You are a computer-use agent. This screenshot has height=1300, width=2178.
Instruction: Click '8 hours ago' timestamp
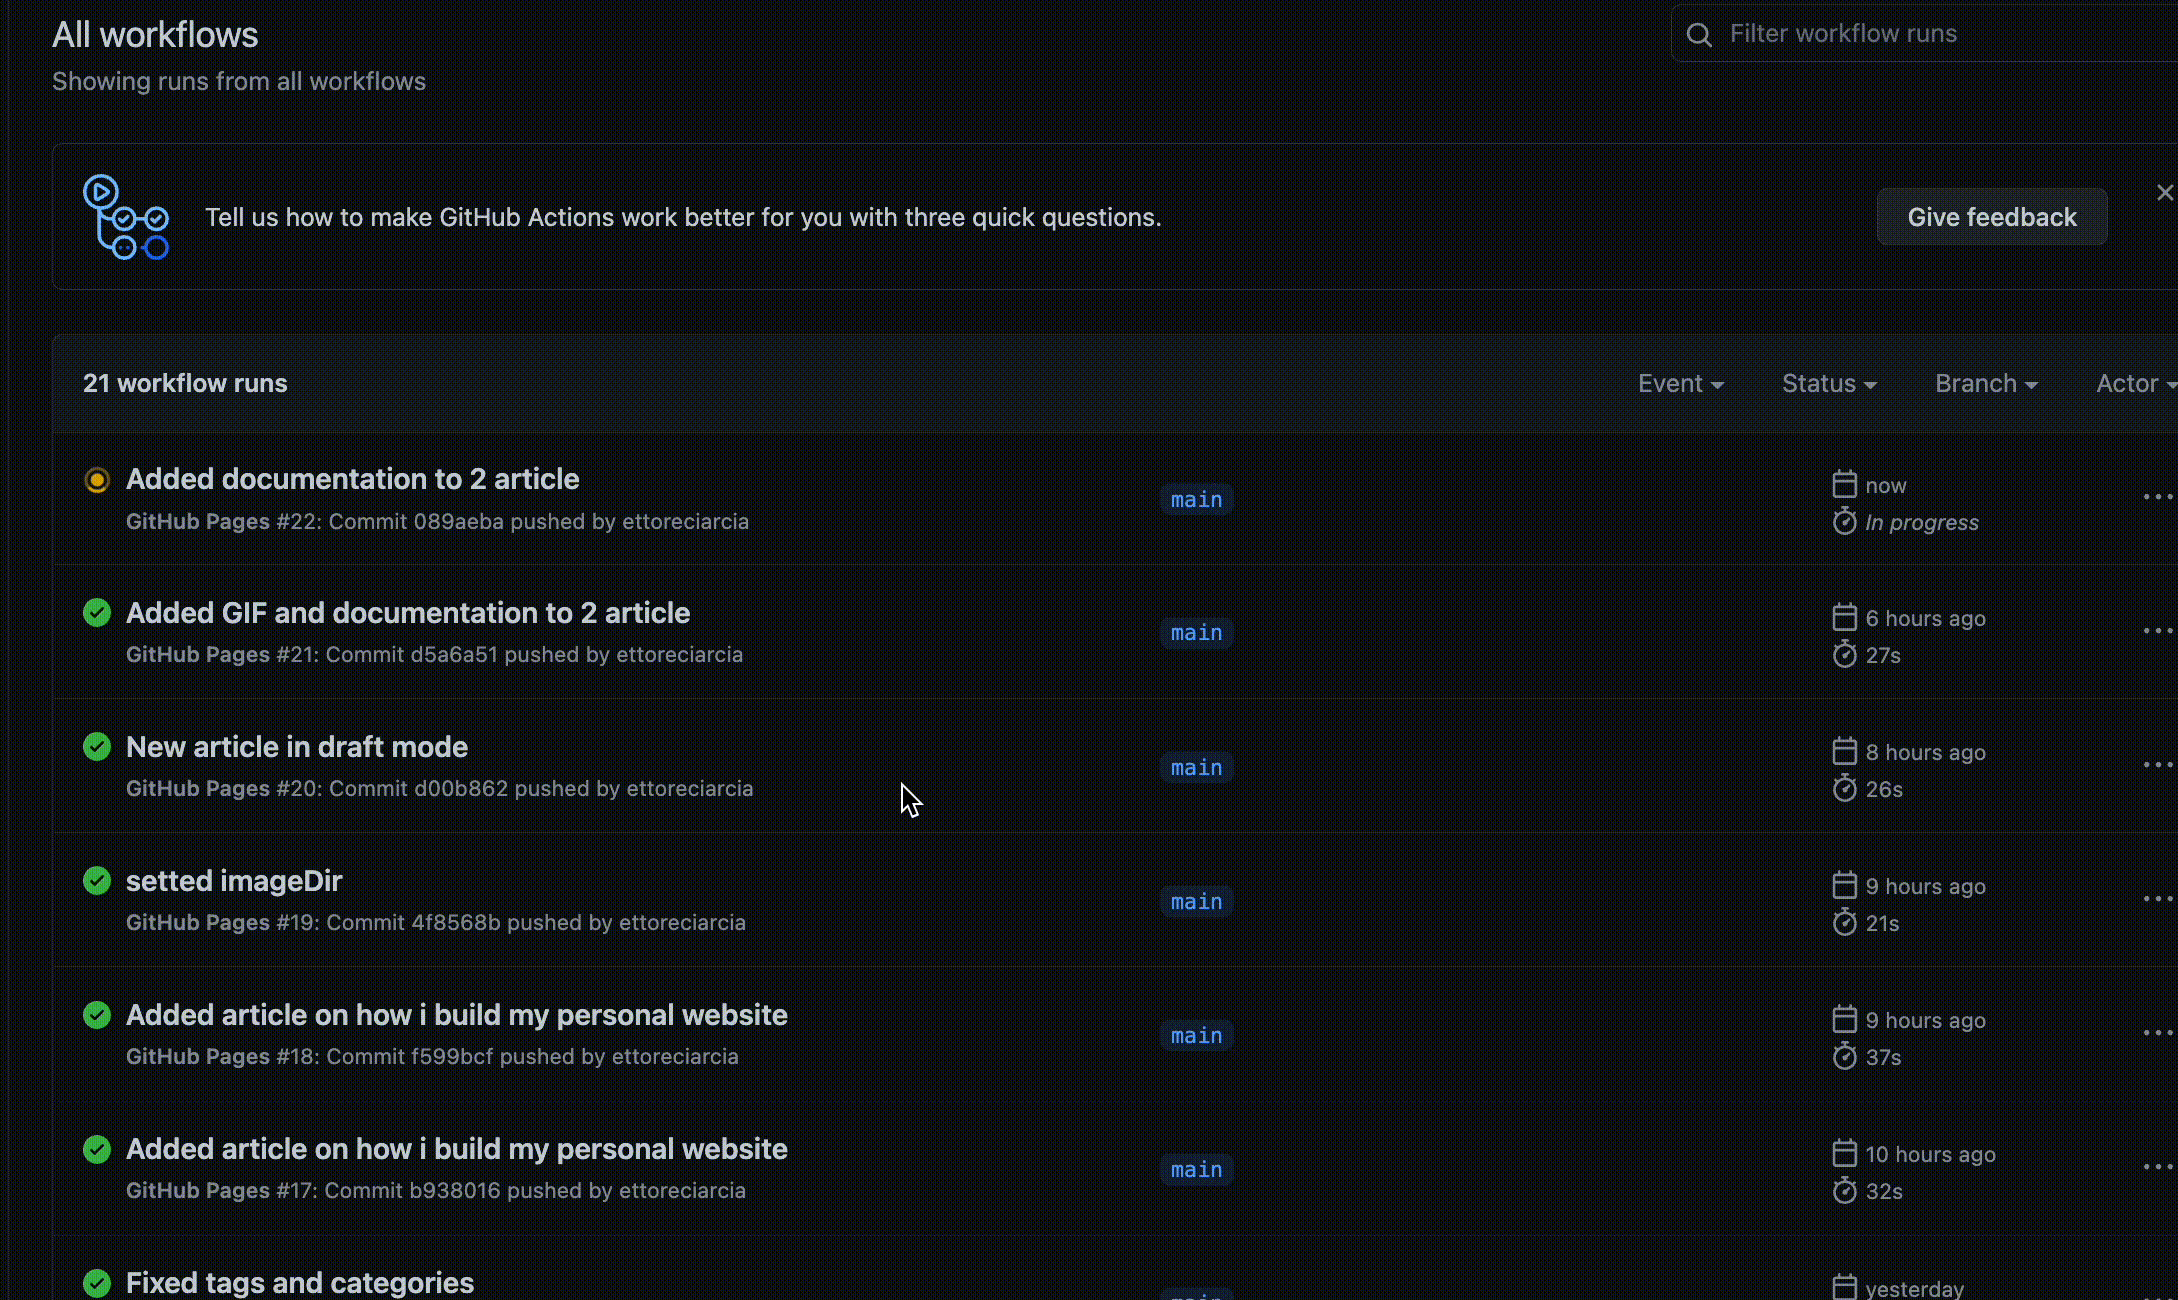tap(1926, 752)
